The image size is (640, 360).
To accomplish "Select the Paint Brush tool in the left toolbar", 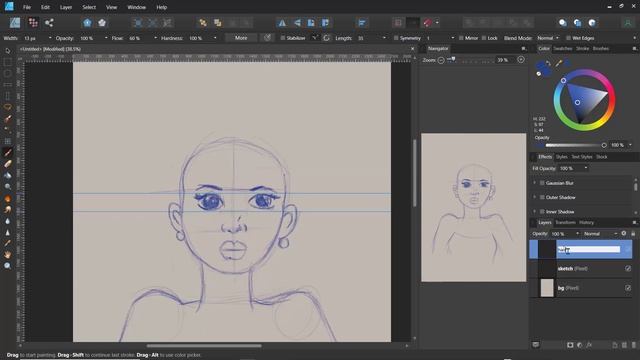I will tap(7, 153).
